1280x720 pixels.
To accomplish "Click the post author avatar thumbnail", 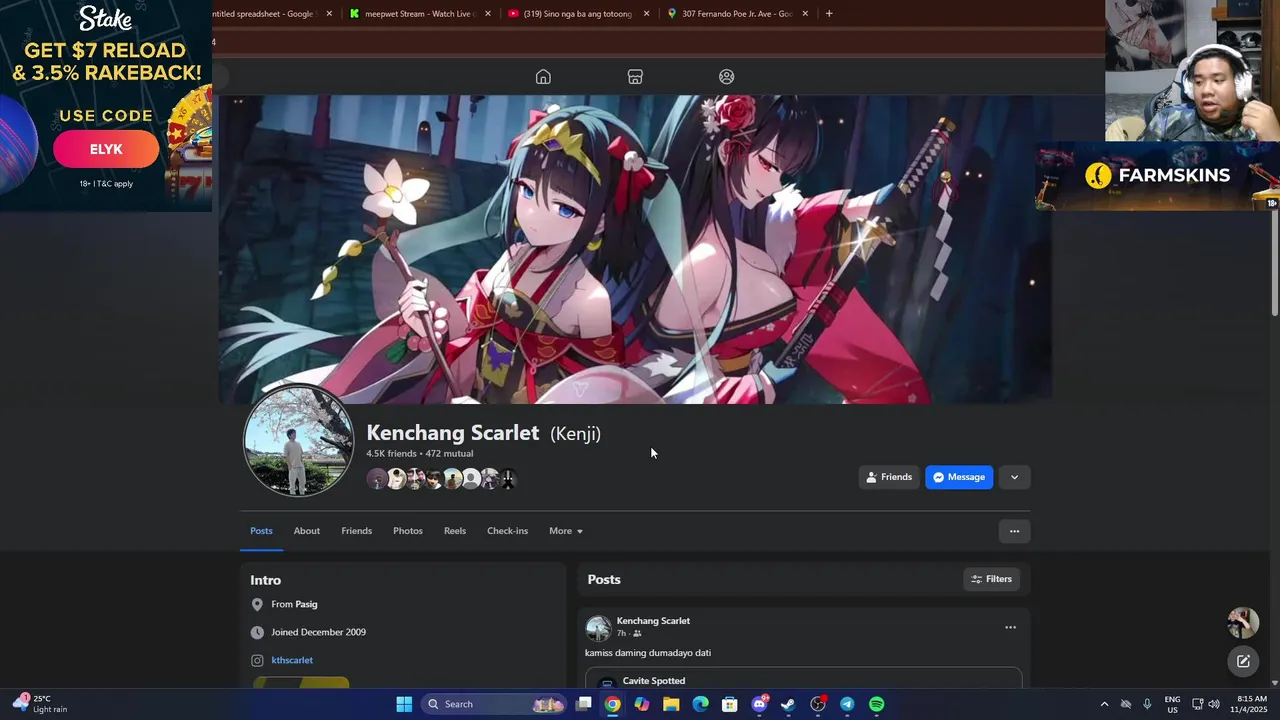I will (598, 628).
